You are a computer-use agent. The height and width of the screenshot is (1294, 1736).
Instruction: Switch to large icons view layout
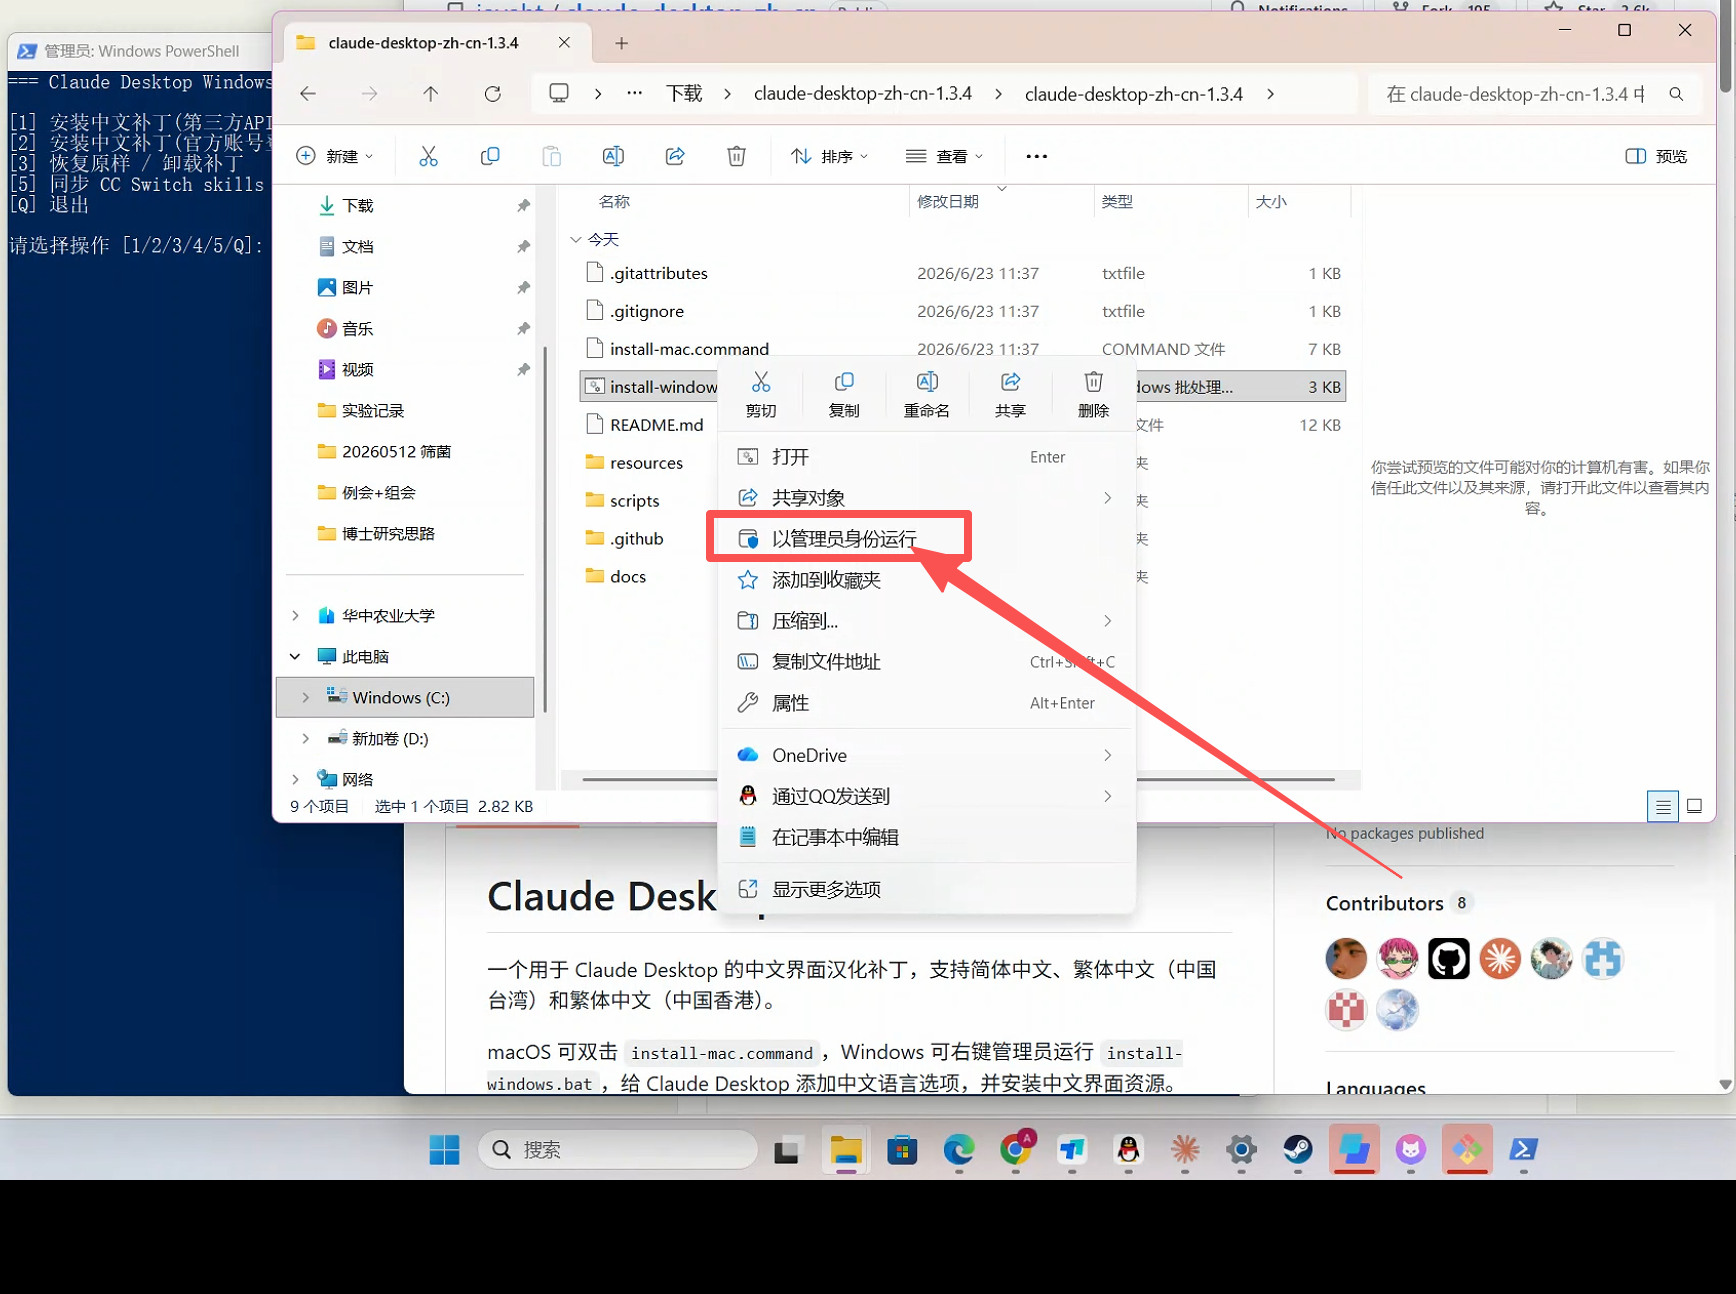coord(1694,806)
